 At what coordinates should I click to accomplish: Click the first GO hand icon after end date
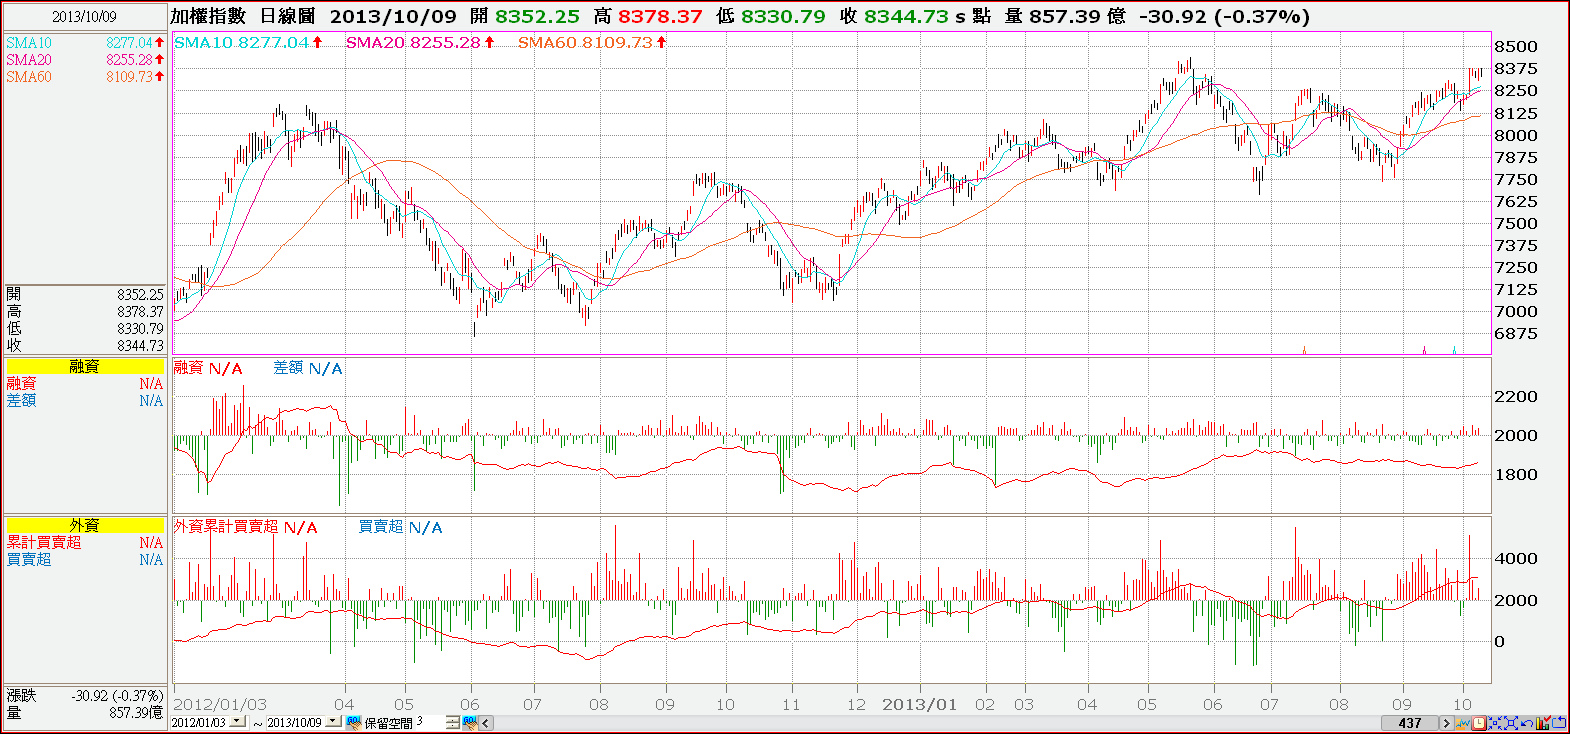pos(354,722)
